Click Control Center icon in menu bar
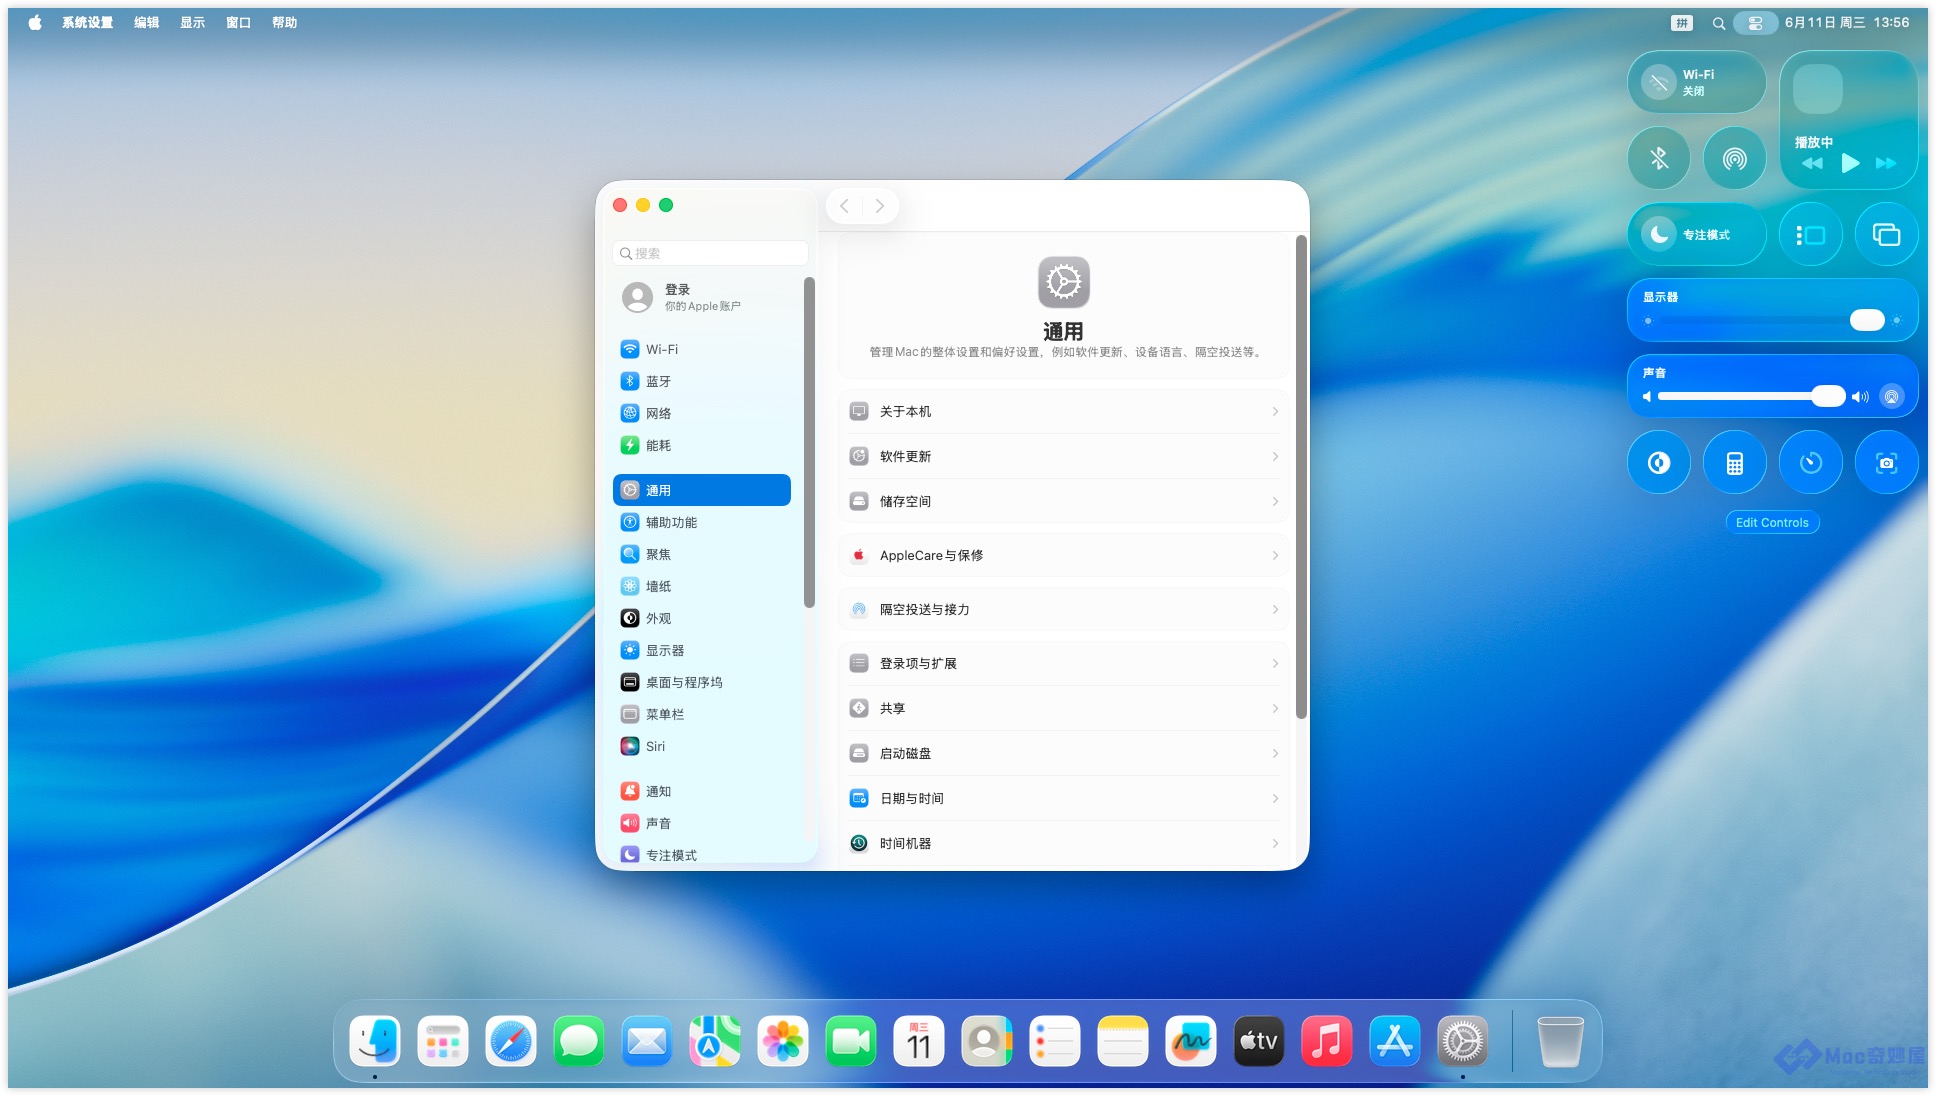 (x=1755, y=23)
